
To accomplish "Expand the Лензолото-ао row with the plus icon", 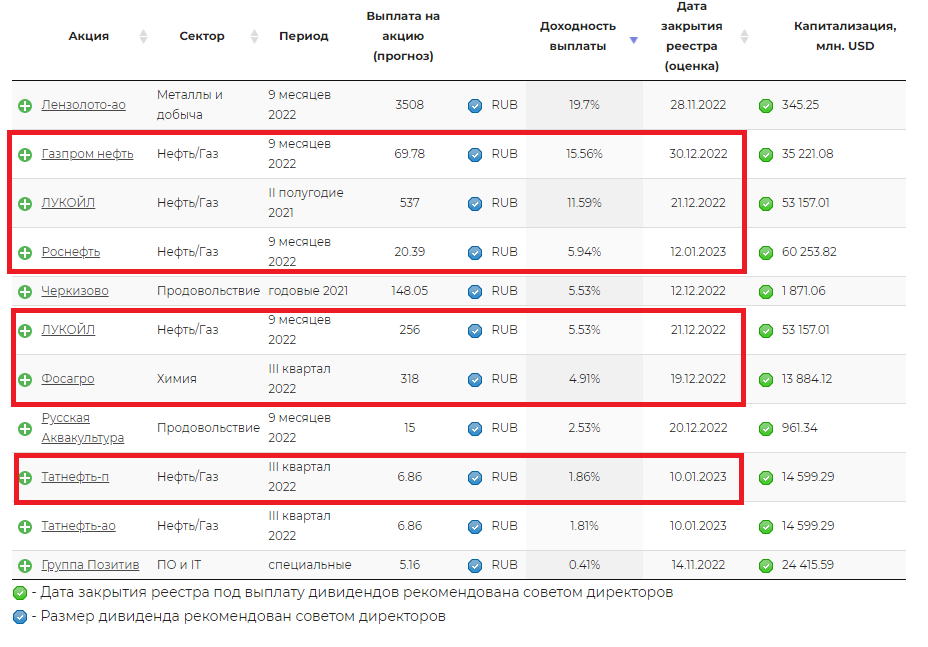I will pos(23,106).
